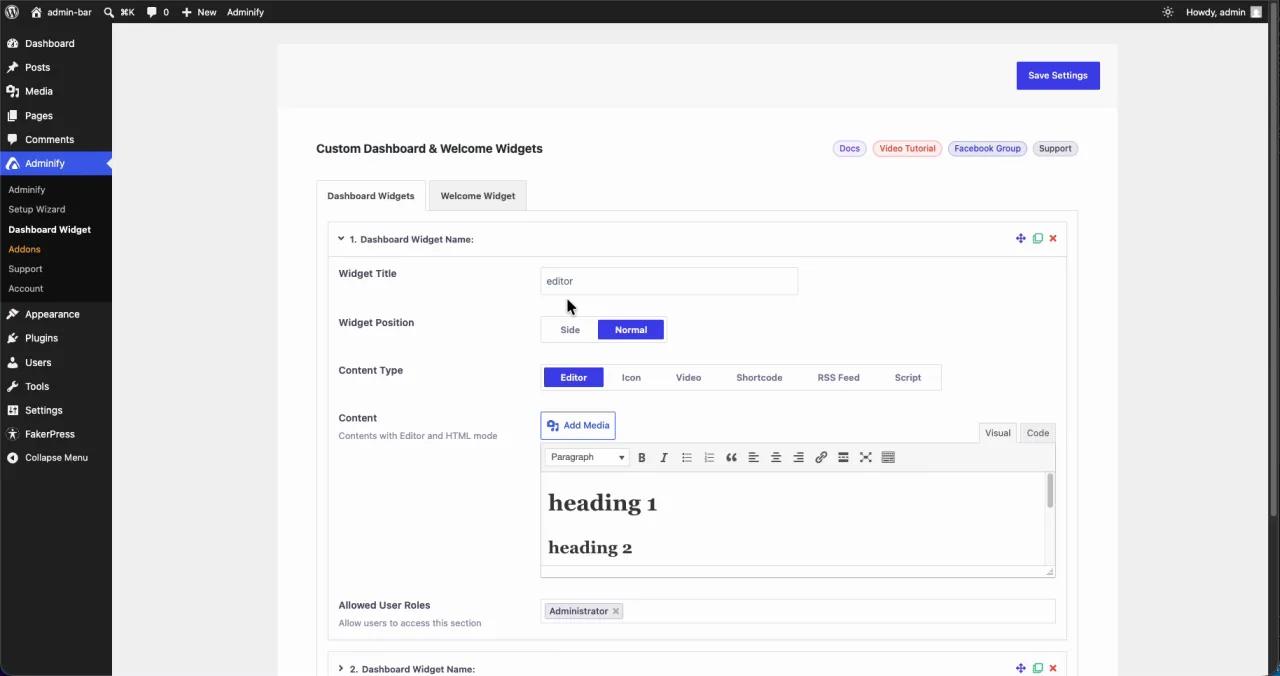
Task: Select Icon content type
Action: pos(631,377)
